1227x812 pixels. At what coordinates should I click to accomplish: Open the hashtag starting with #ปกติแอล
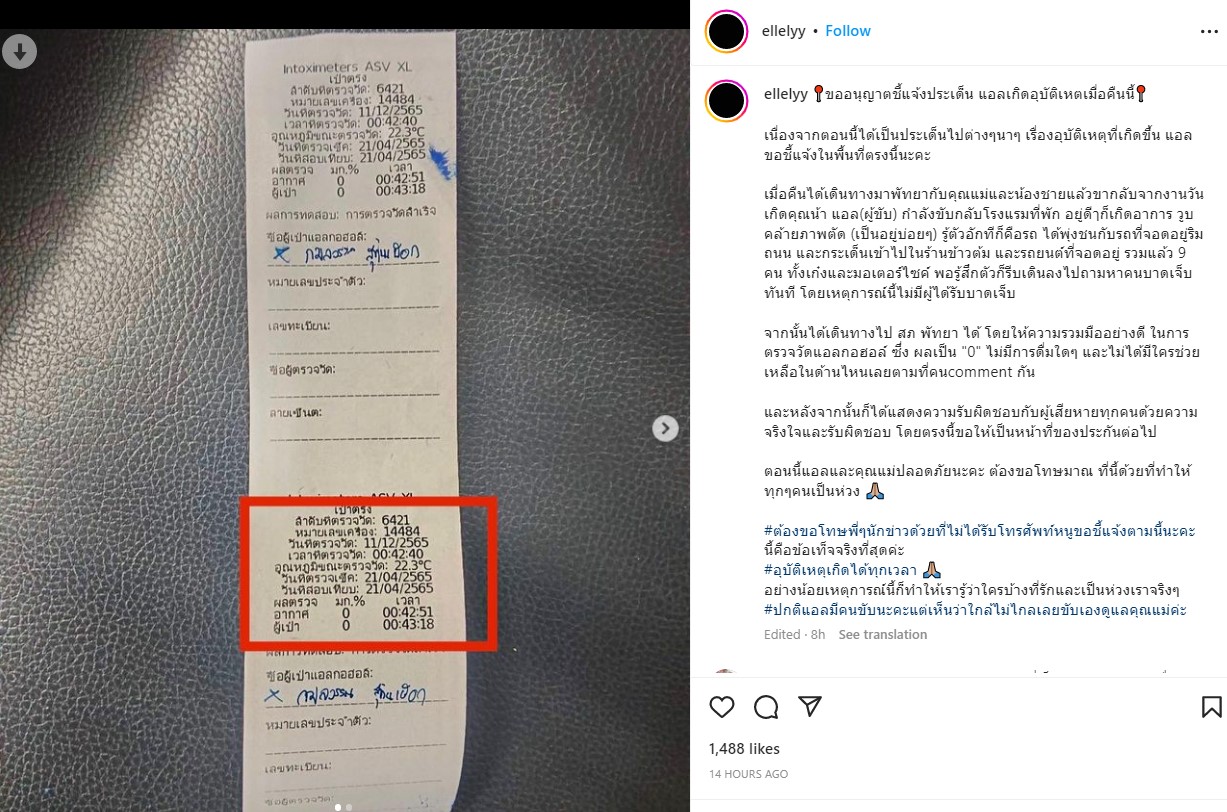coord(975,609)
